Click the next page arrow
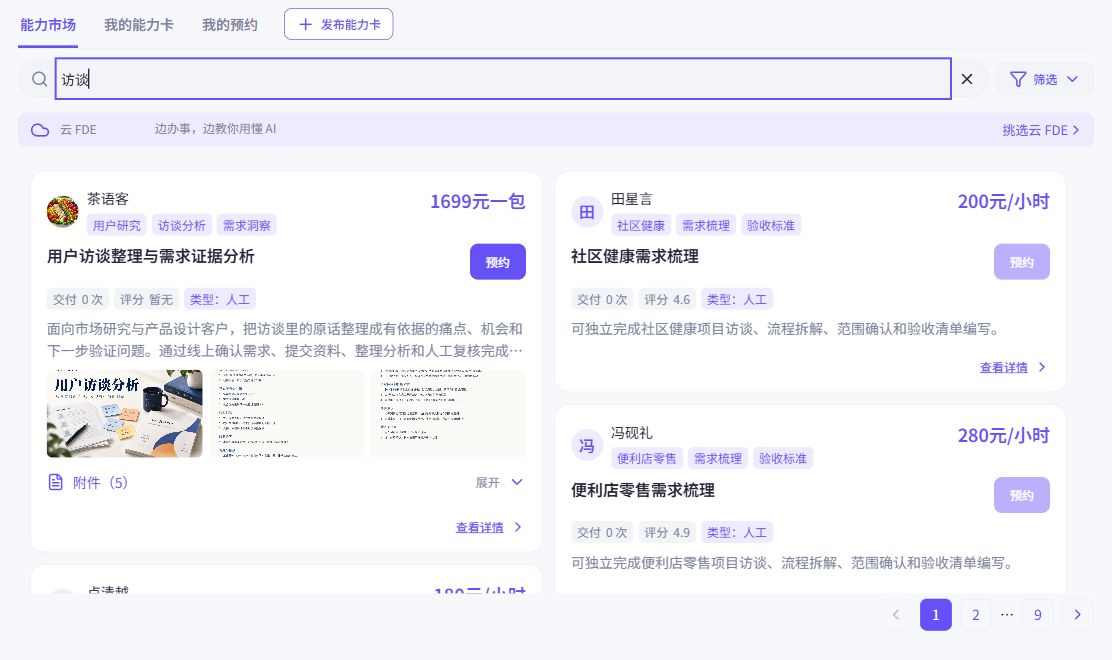 pos(1077,615)
